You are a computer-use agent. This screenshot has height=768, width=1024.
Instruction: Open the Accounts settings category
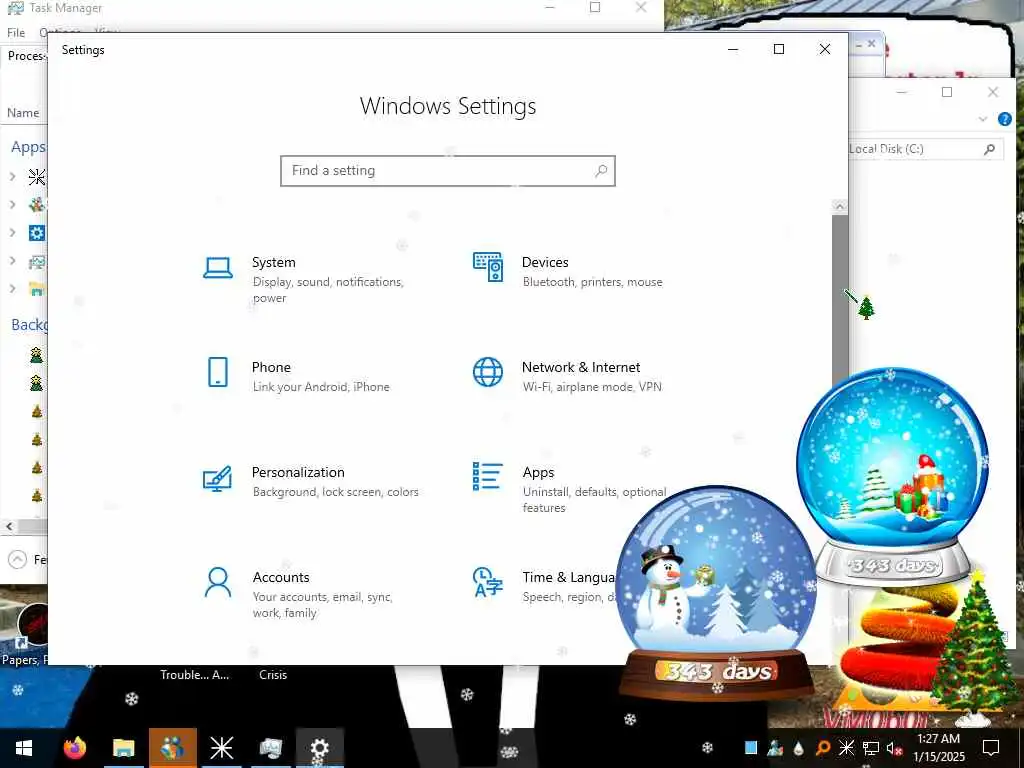coord(300,594)
